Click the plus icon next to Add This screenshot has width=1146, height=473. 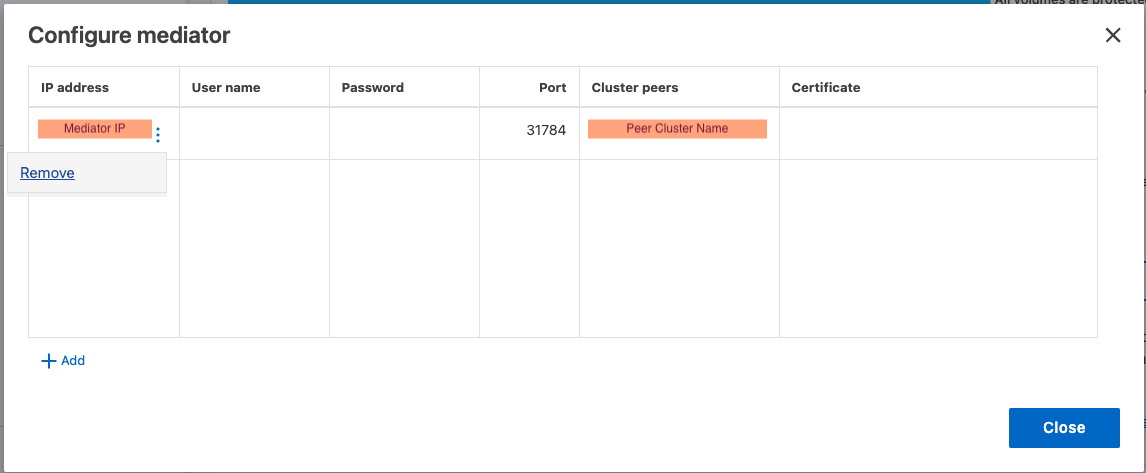pos(48,361)
